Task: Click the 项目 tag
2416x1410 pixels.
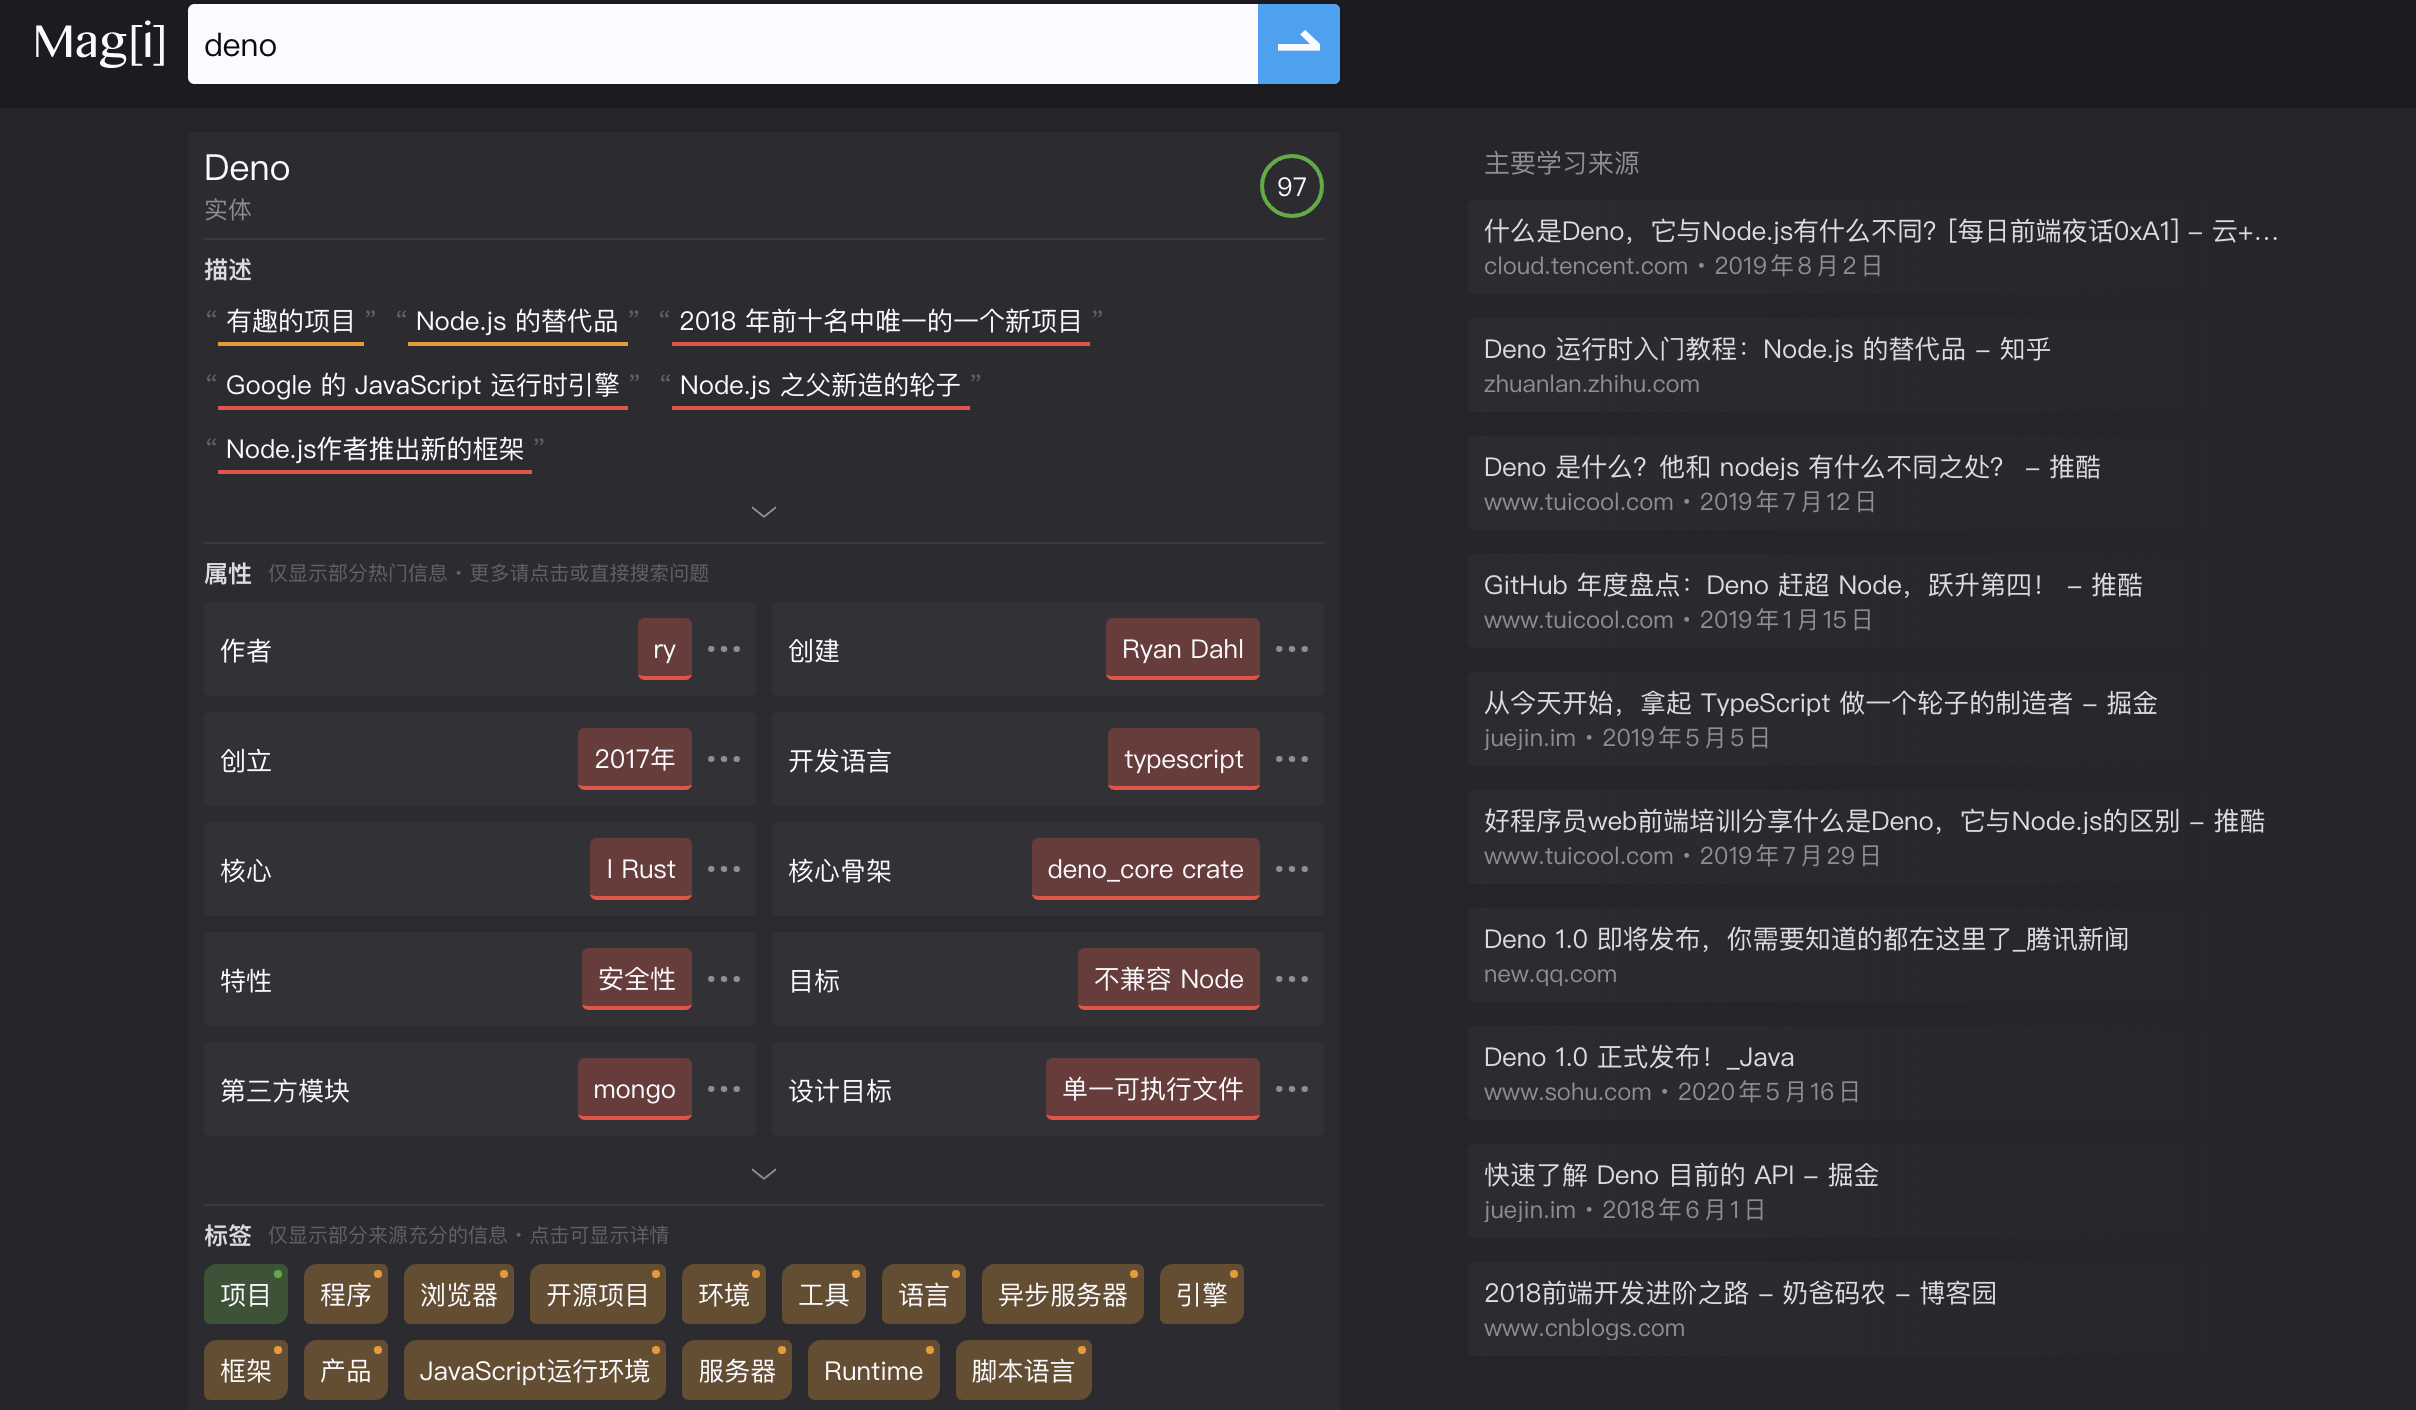Action: coord(245,1293)
